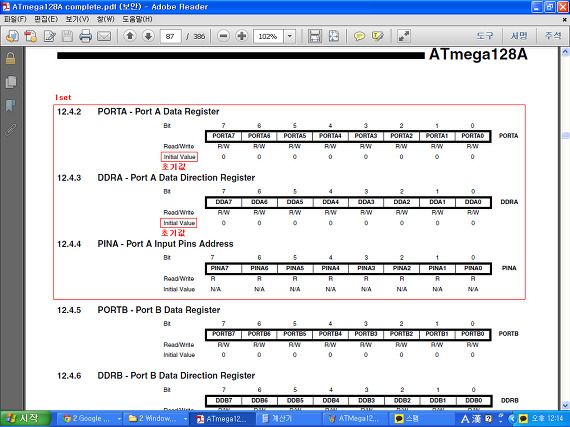Image resolution: width=570 pixels, height=427 pixels.
Task: Click the zoom field showing 102%
Action: click(268, 36)
